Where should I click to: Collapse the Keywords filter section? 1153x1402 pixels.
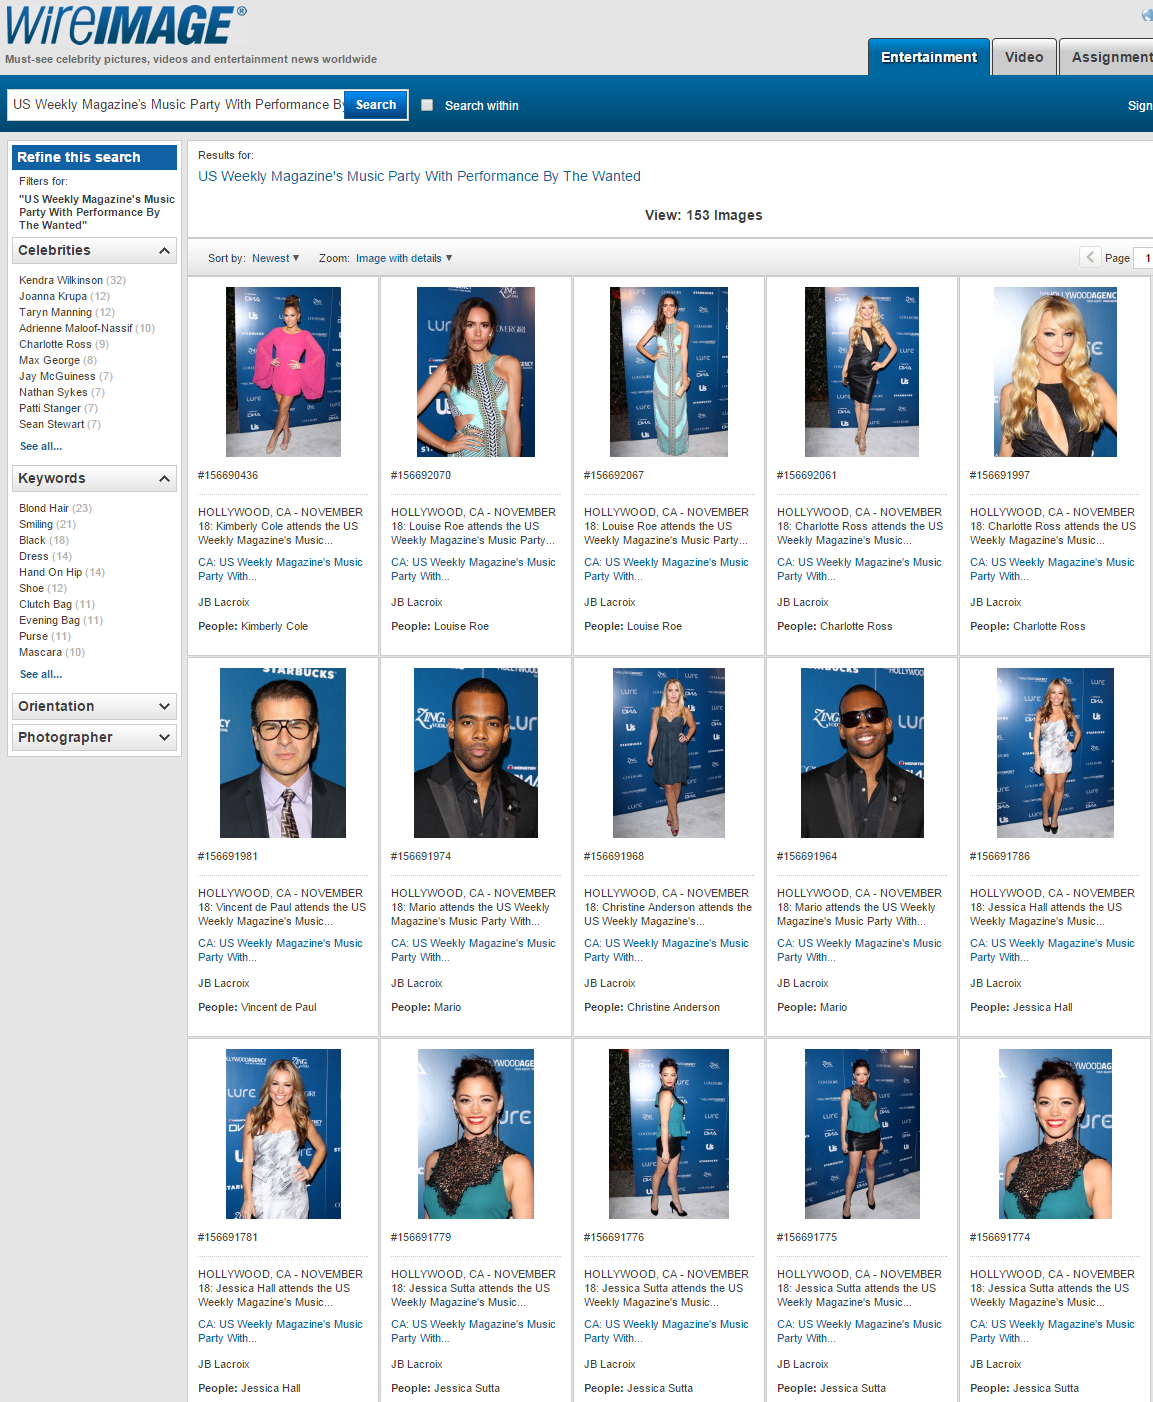(164, 478)
